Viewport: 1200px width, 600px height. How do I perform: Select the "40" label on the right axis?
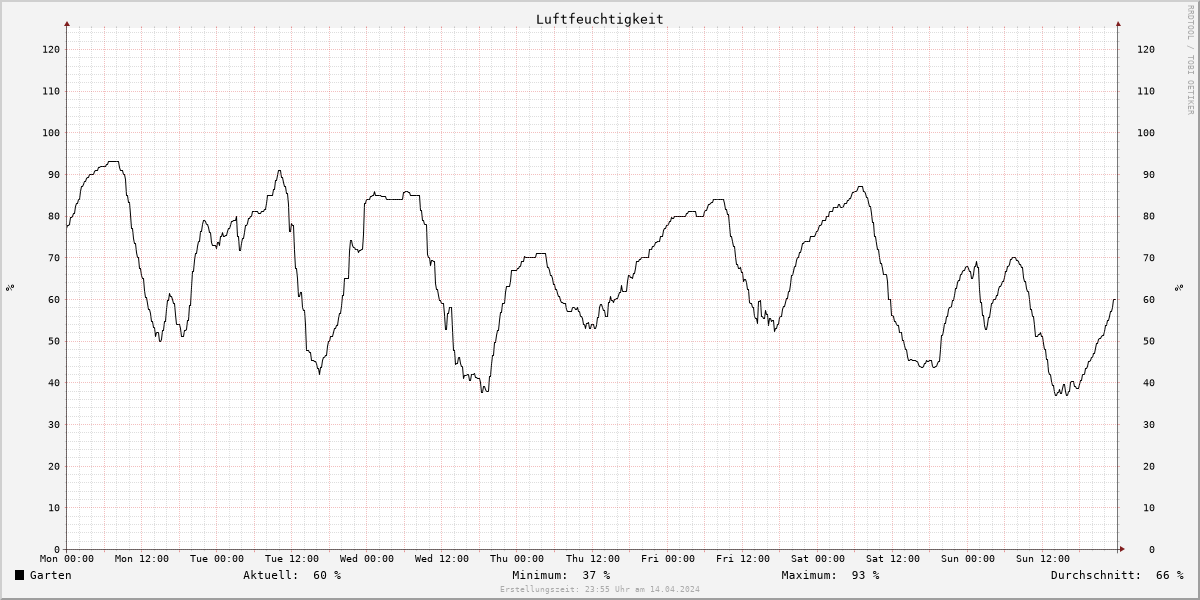coord(1149,383)
